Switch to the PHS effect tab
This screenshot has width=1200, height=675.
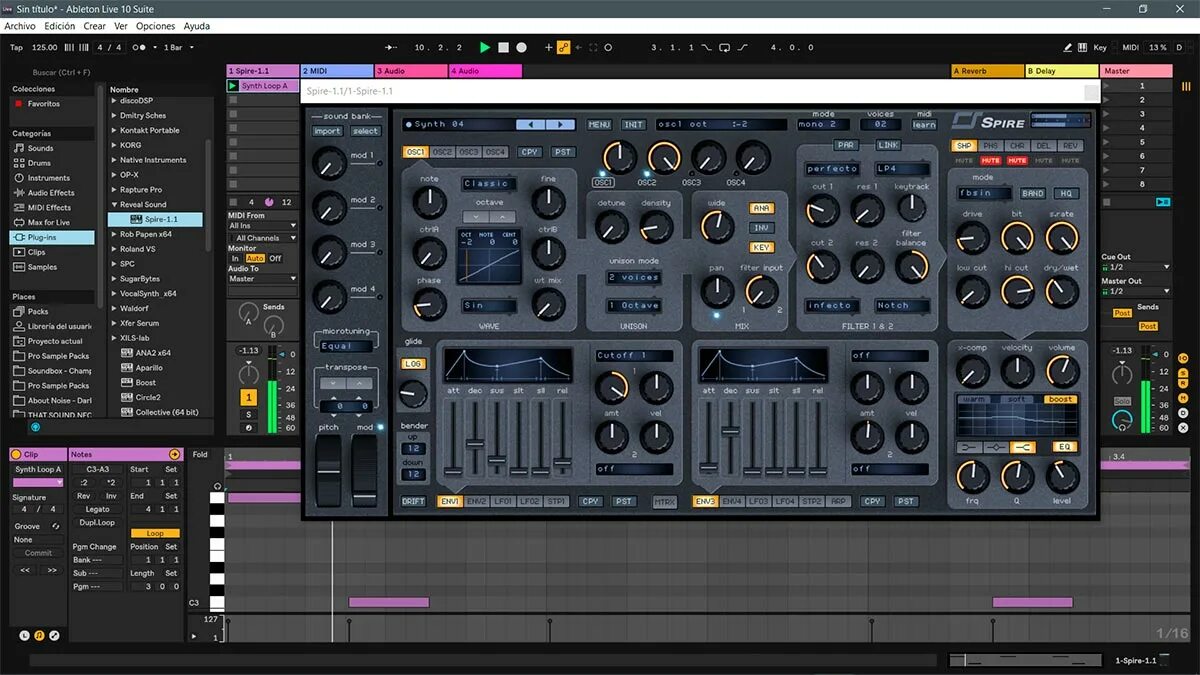coord(990,146)
